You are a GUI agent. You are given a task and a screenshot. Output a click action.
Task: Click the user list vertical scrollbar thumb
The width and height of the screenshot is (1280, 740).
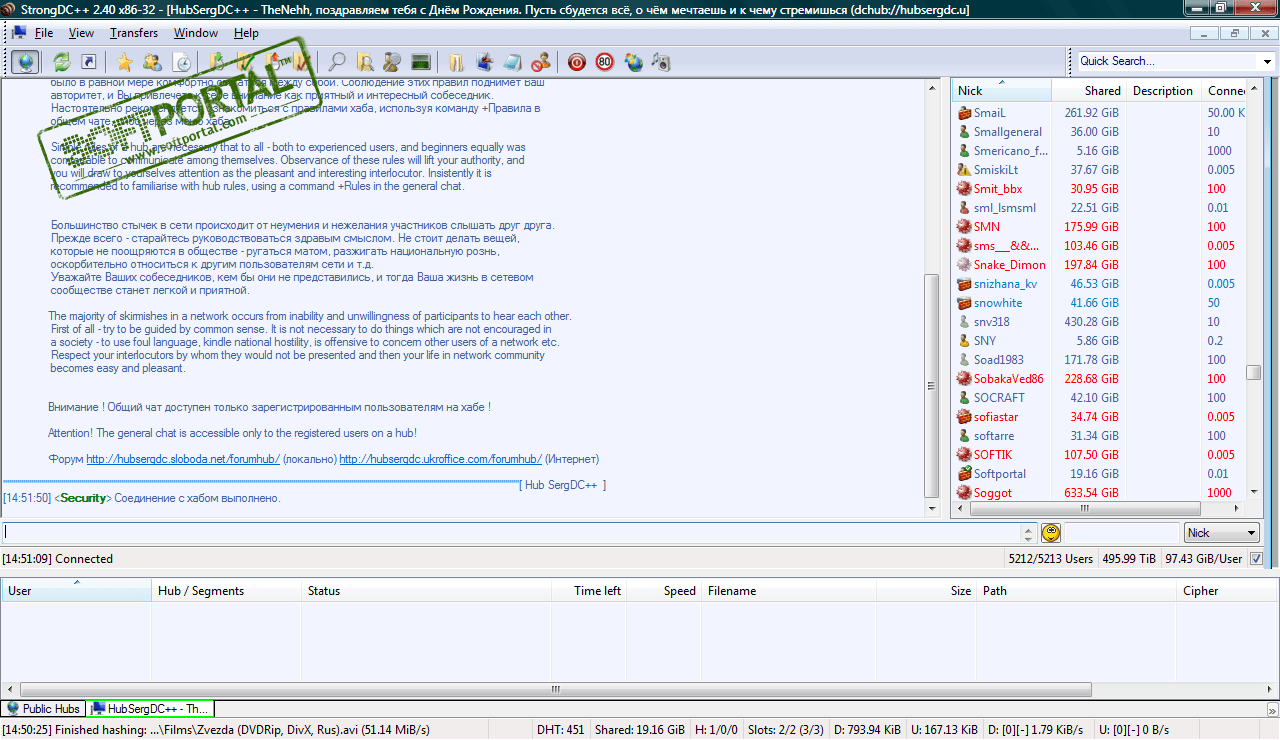pyautogui.click(x=1253, y=373)
